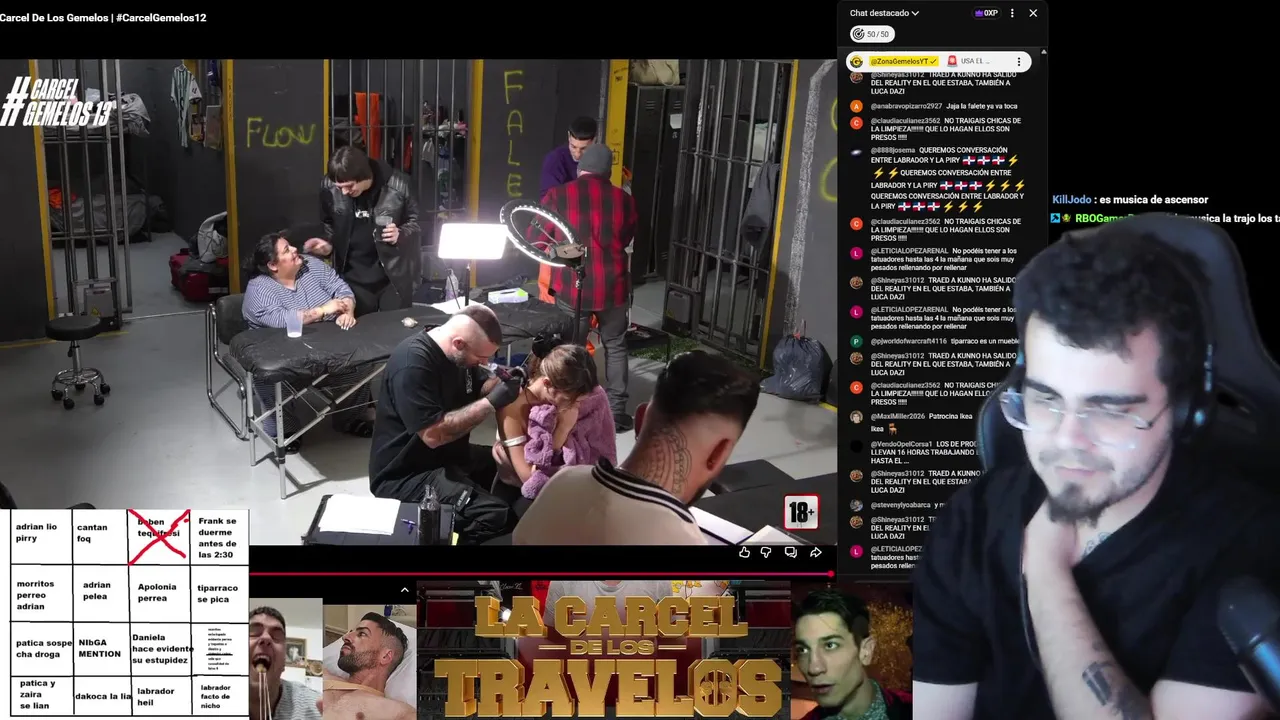Expand the Chat destacado dropdown
Image resolution: width=1280 pixels, height=720 pixels.
pyautogui.click(x=884, y=13)
